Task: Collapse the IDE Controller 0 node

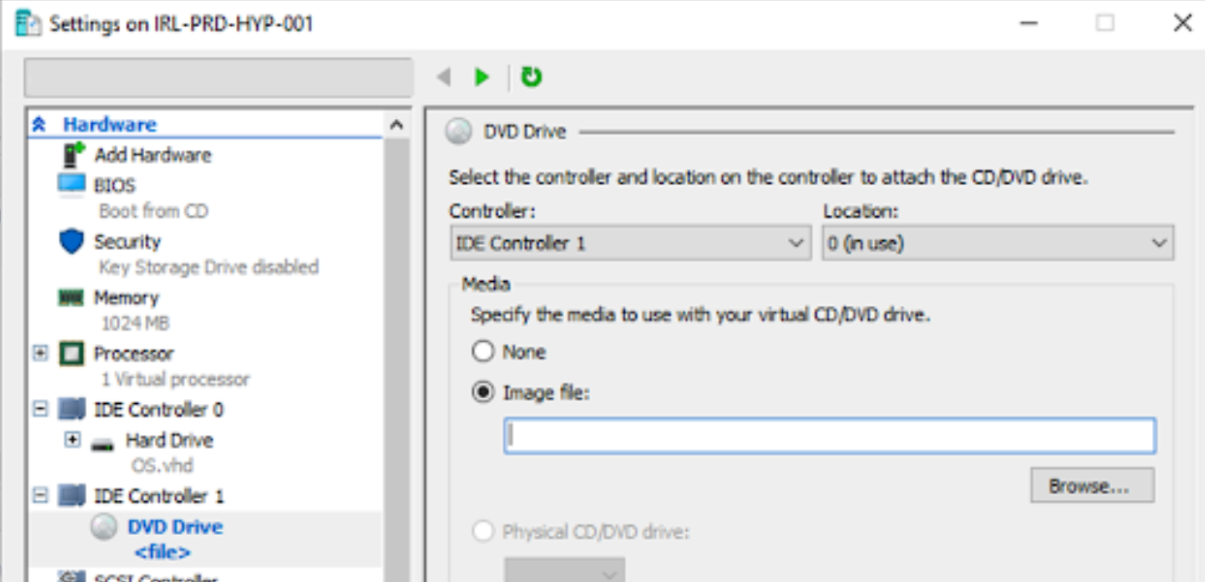Action: click(x=40, y=409)
